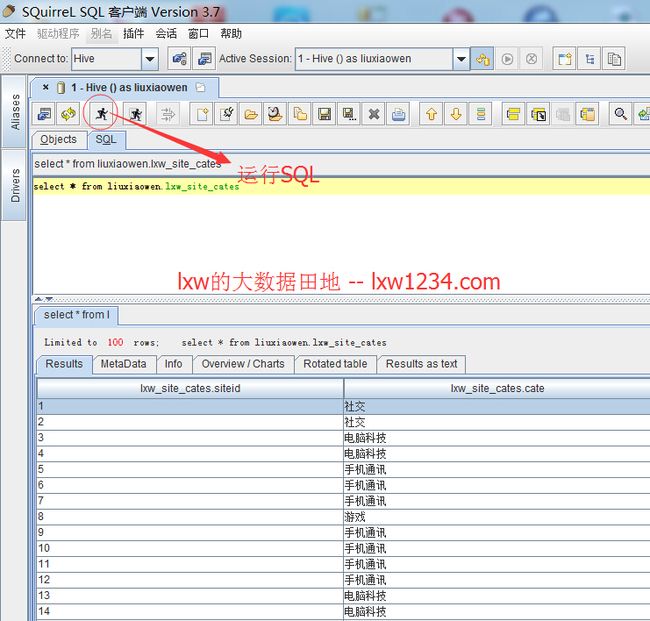Image resolution: width=650 pixels, height=621 pixels.
Task: Click the session properties icon in session toolbar
Action: (44, 114)
